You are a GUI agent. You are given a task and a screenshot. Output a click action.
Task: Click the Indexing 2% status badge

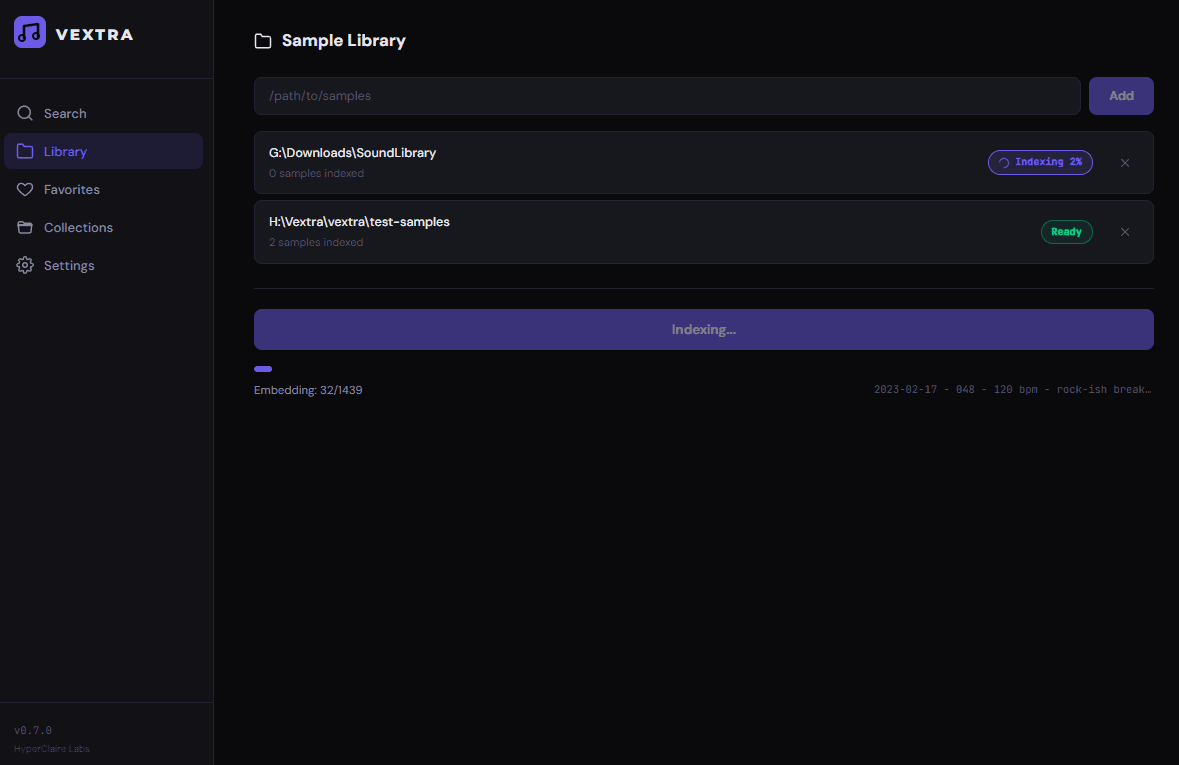point(1040,162)
